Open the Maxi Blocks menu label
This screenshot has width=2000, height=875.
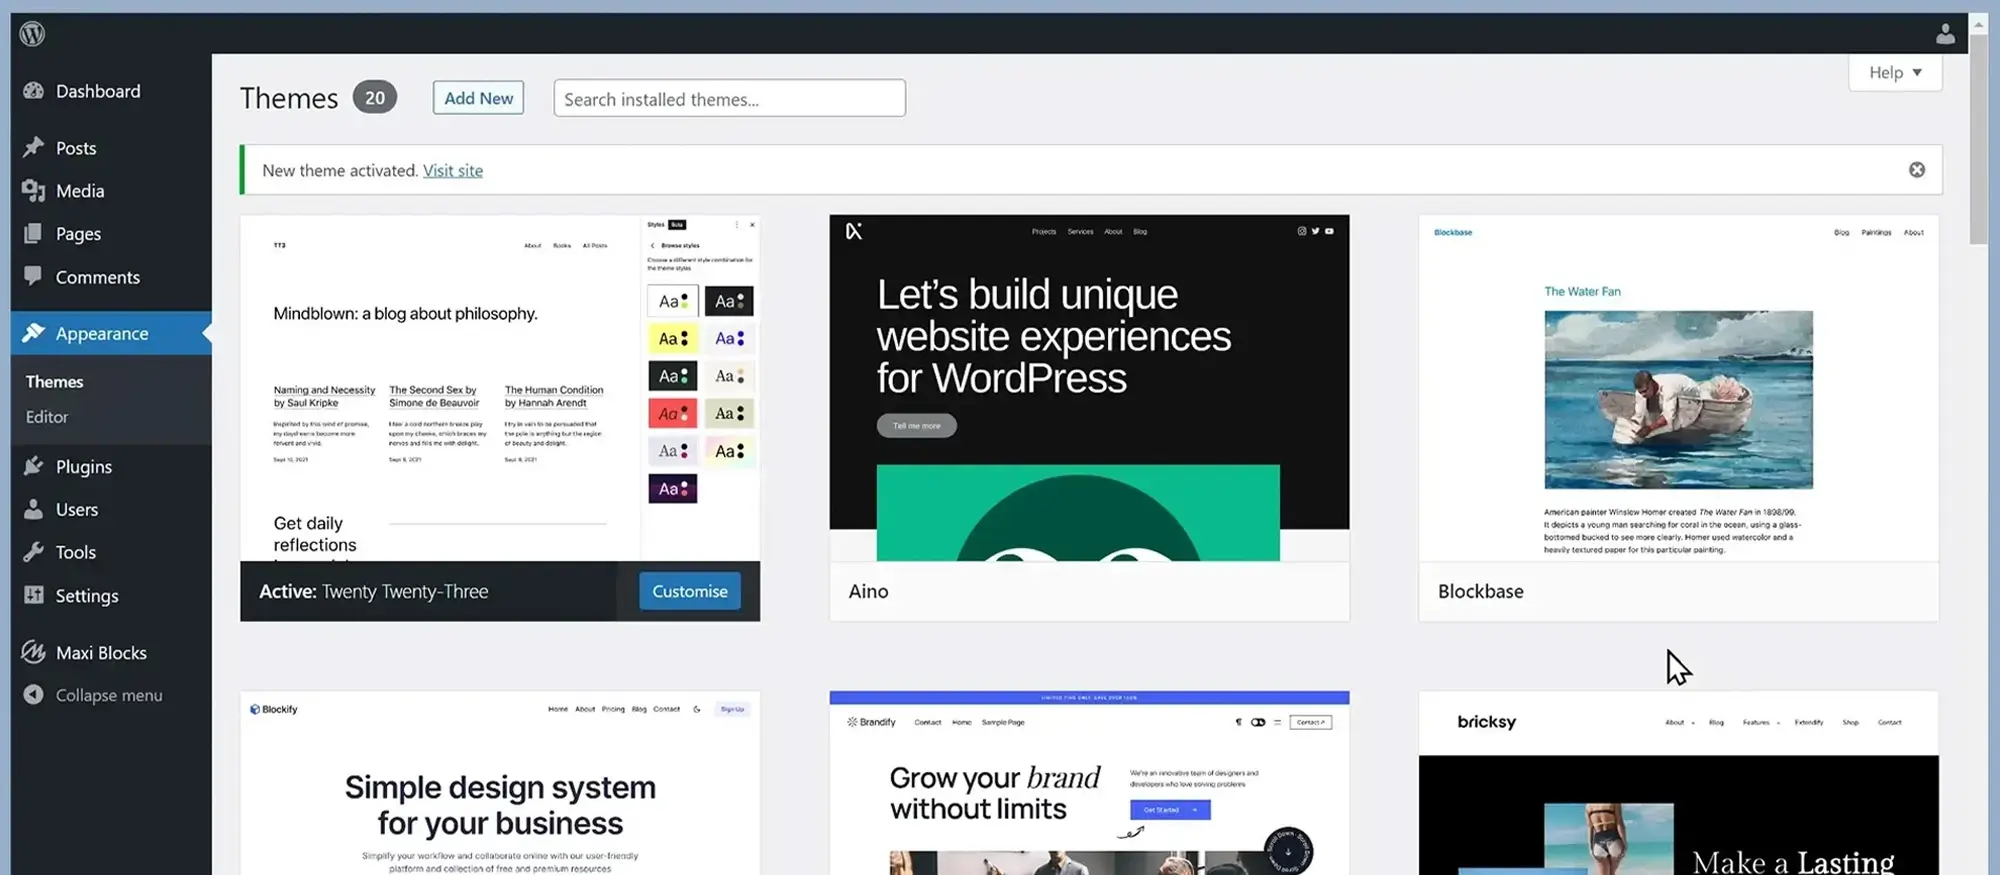coord(101,653)
